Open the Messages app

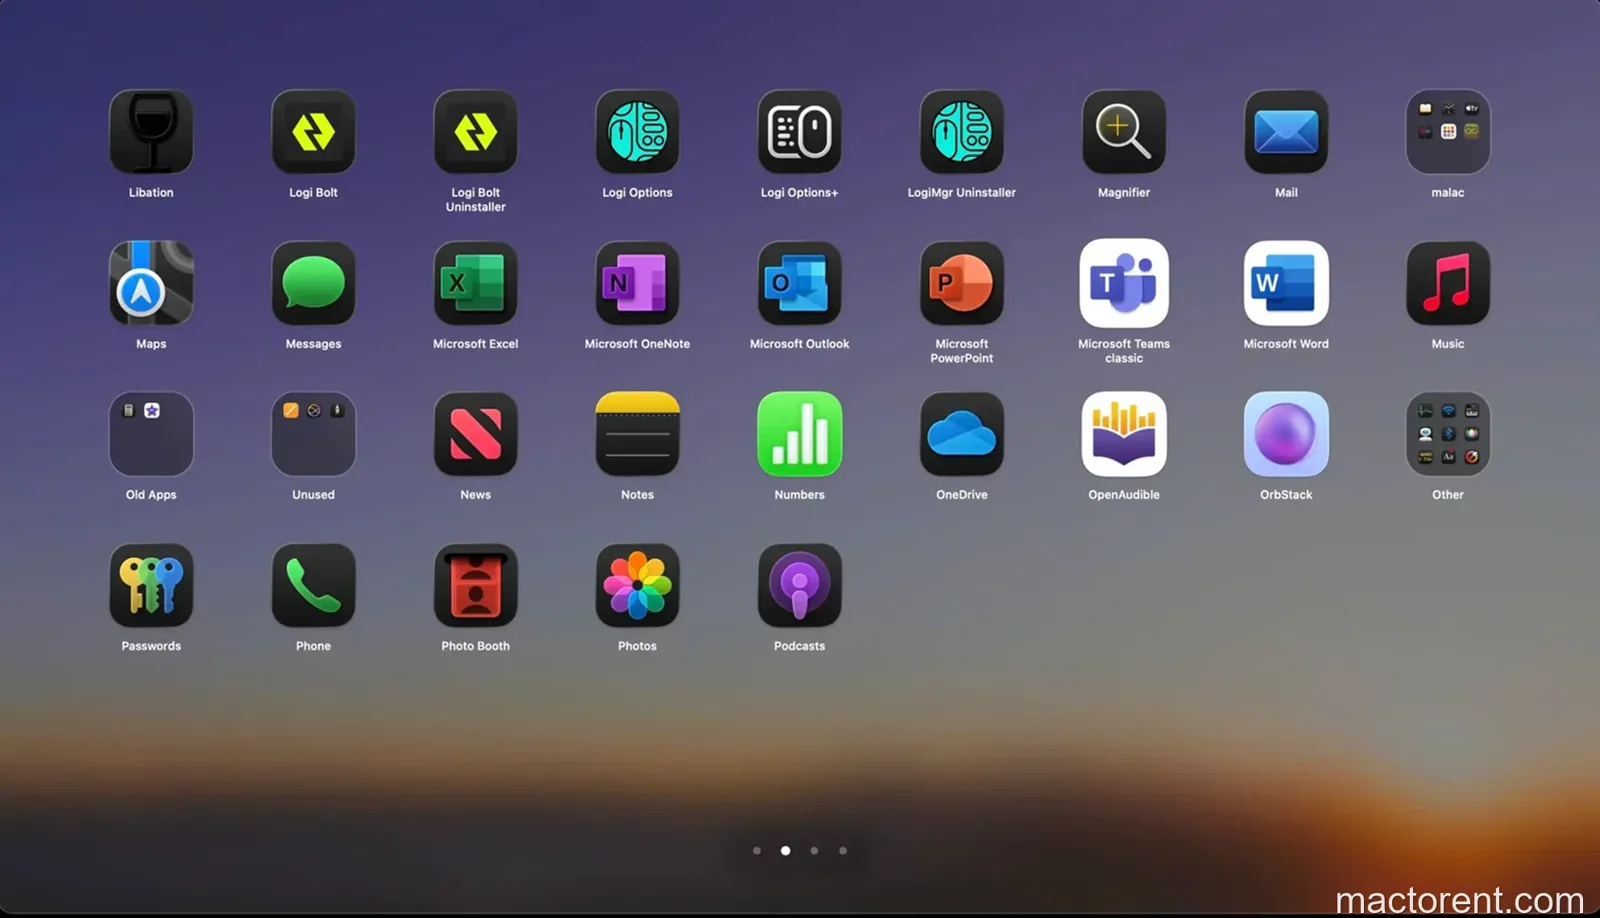313,283
